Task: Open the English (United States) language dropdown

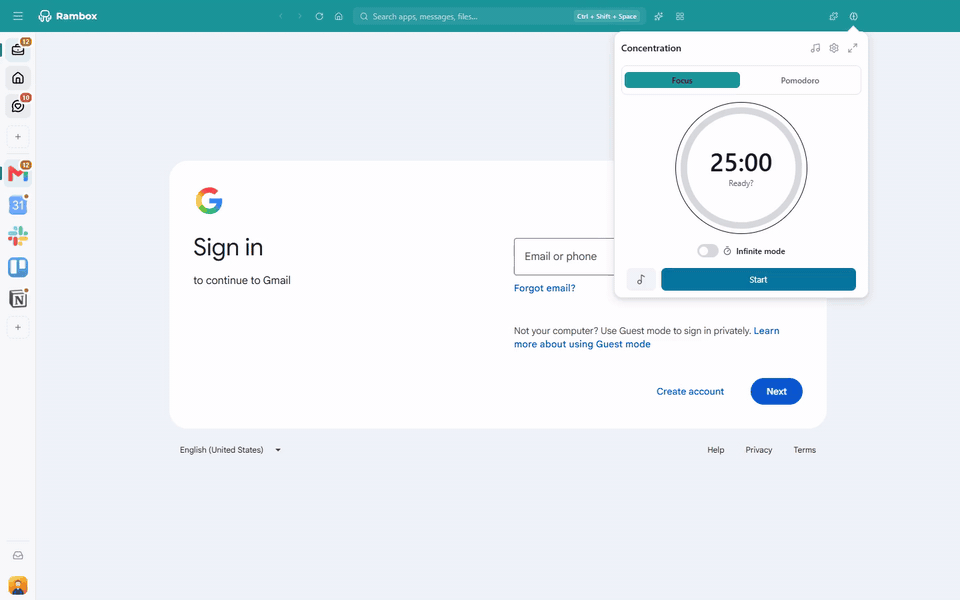Action: point(230,450)
